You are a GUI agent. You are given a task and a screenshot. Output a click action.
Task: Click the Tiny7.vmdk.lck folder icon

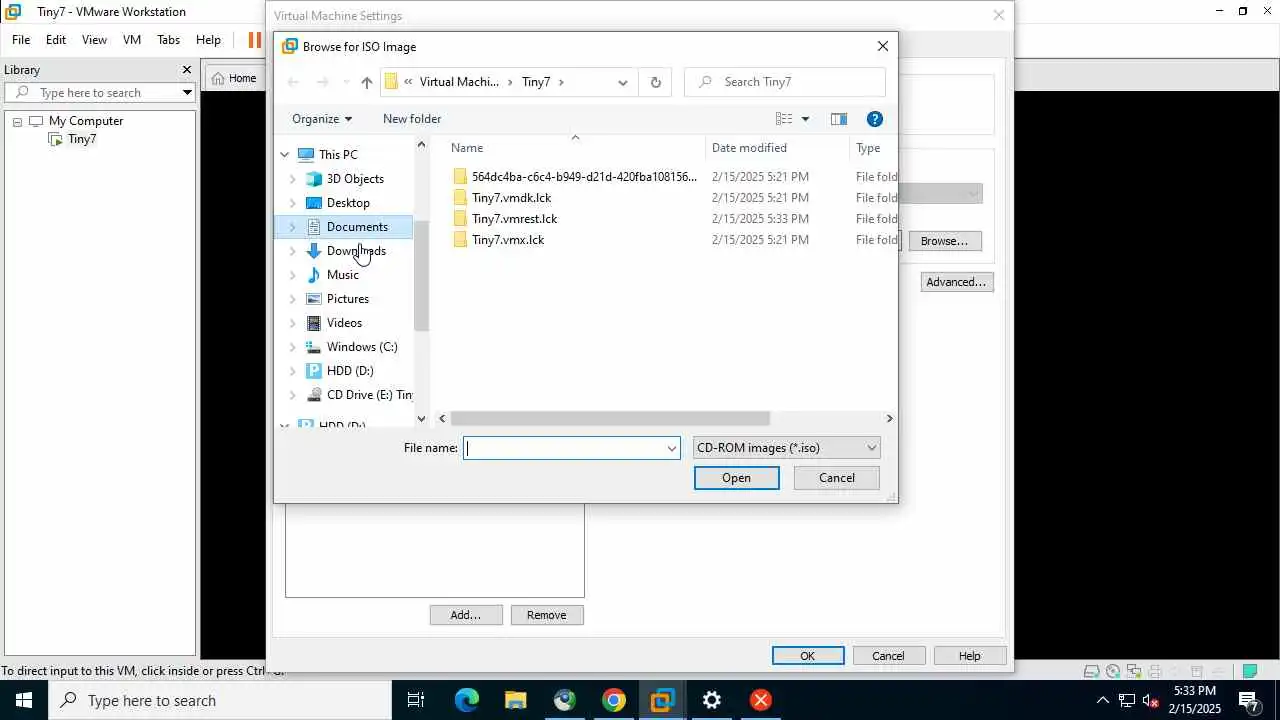point(460,198)
